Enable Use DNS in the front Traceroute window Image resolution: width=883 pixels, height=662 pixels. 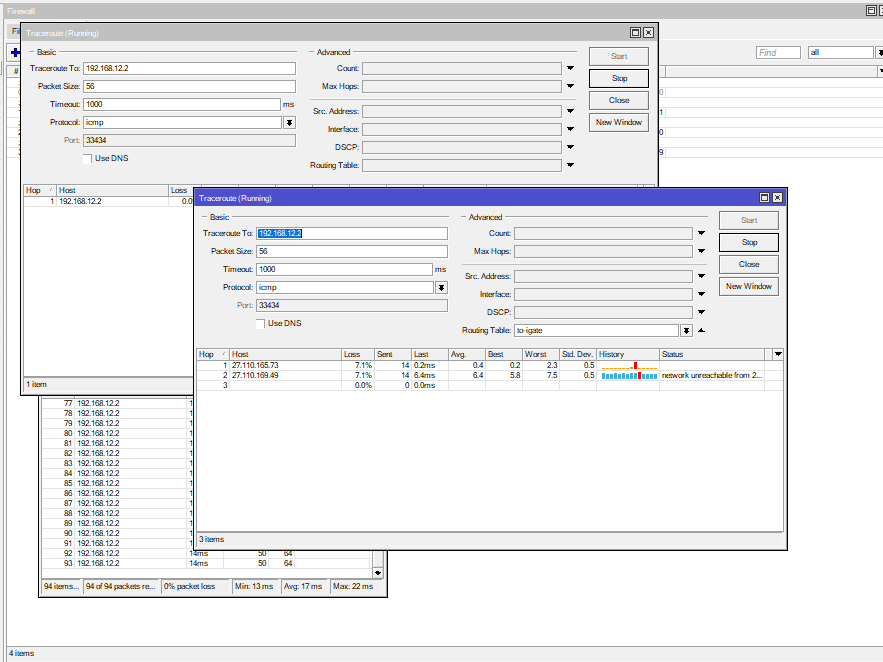click(261, 323)
